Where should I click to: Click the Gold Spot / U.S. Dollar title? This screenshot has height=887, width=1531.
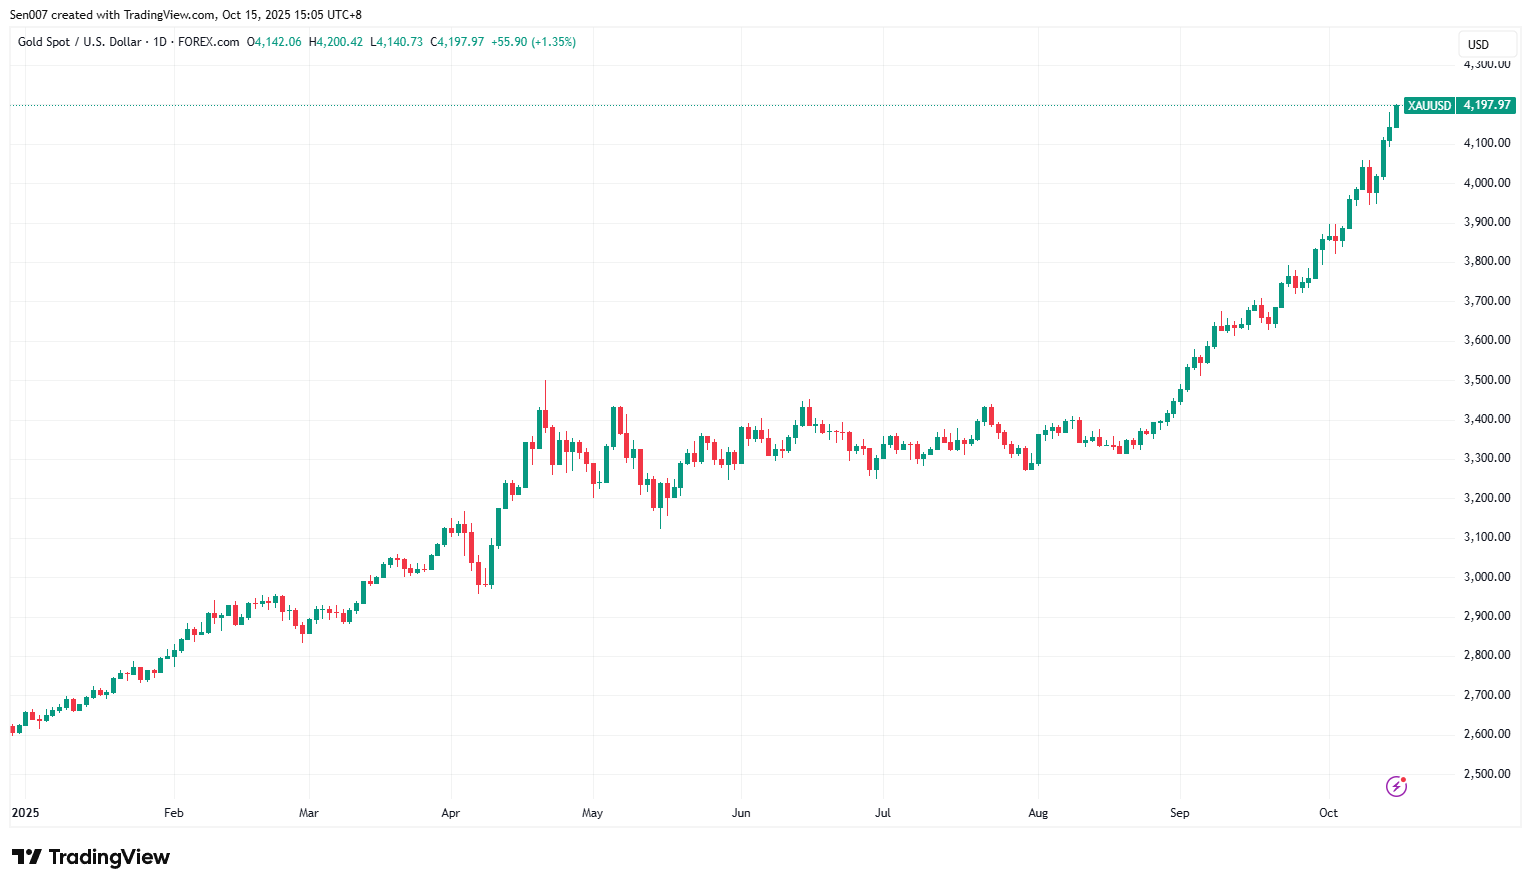79,42
